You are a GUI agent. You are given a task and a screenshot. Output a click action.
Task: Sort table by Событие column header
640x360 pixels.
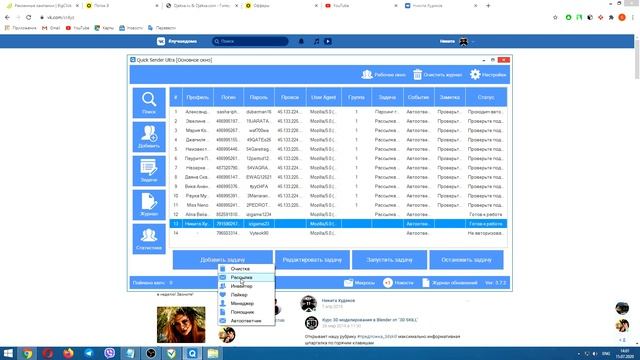418,97
